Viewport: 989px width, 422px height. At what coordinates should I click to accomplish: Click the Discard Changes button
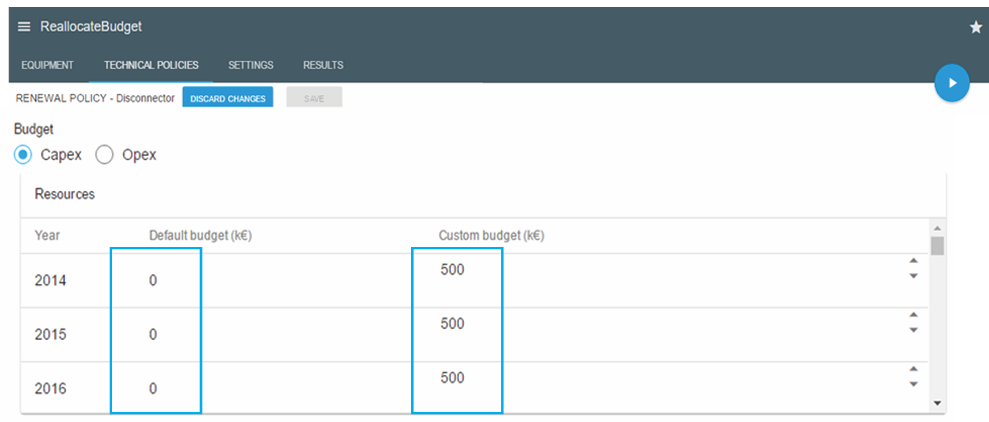click(x=228, y=98)
